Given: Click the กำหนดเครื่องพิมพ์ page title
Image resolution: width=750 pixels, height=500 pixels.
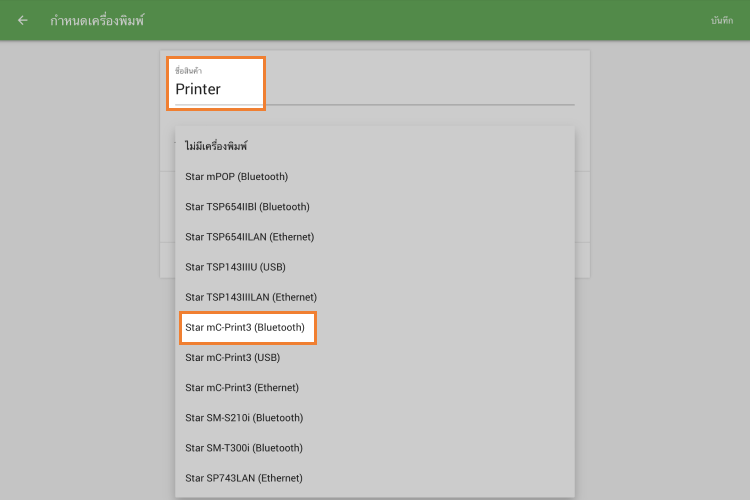Looking at the screenshot, I should pos(97,20).
